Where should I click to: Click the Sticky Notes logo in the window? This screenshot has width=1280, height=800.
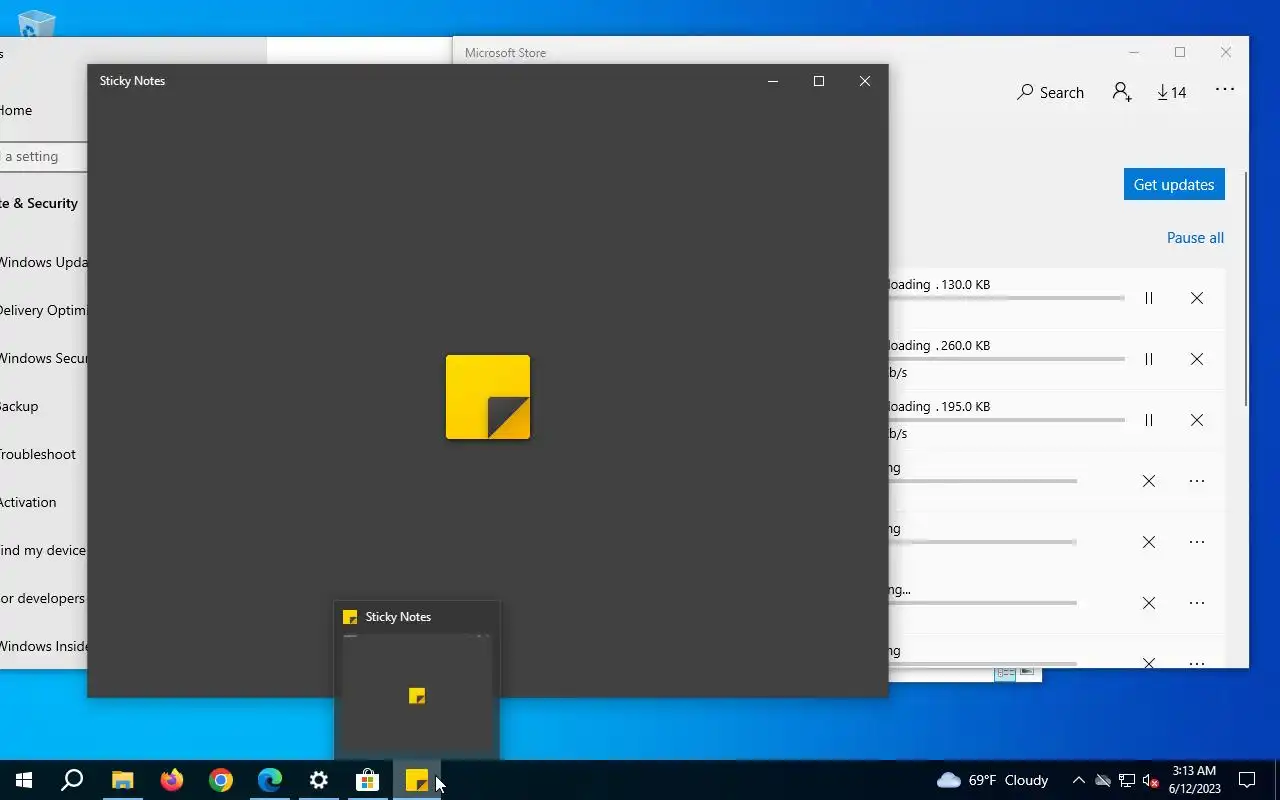tap(488, 397)
